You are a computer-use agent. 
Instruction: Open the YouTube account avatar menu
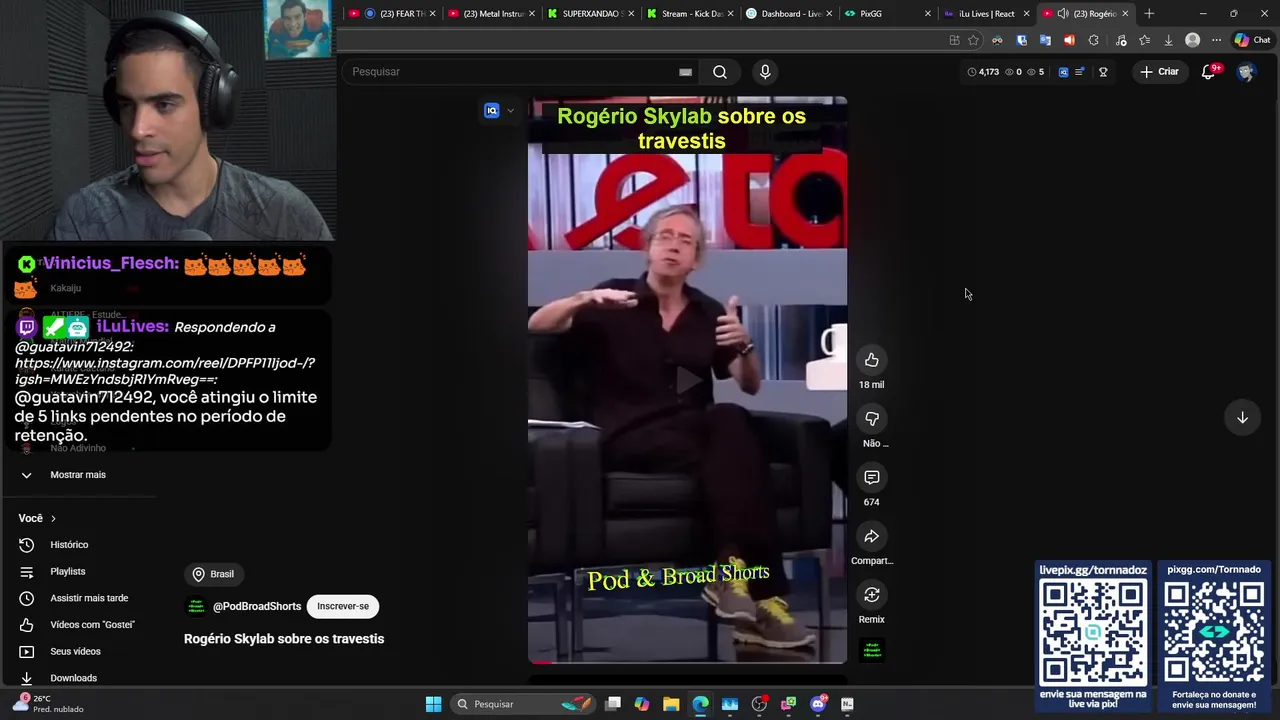click(1245, 72)
